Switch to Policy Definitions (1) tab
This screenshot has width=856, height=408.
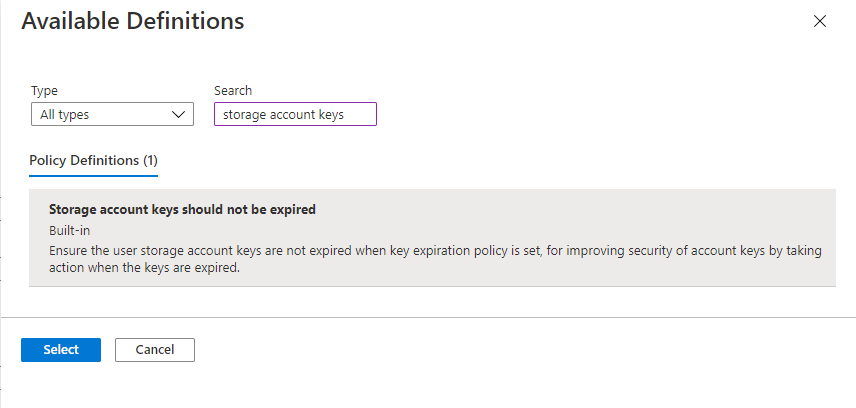click(94, 160)
